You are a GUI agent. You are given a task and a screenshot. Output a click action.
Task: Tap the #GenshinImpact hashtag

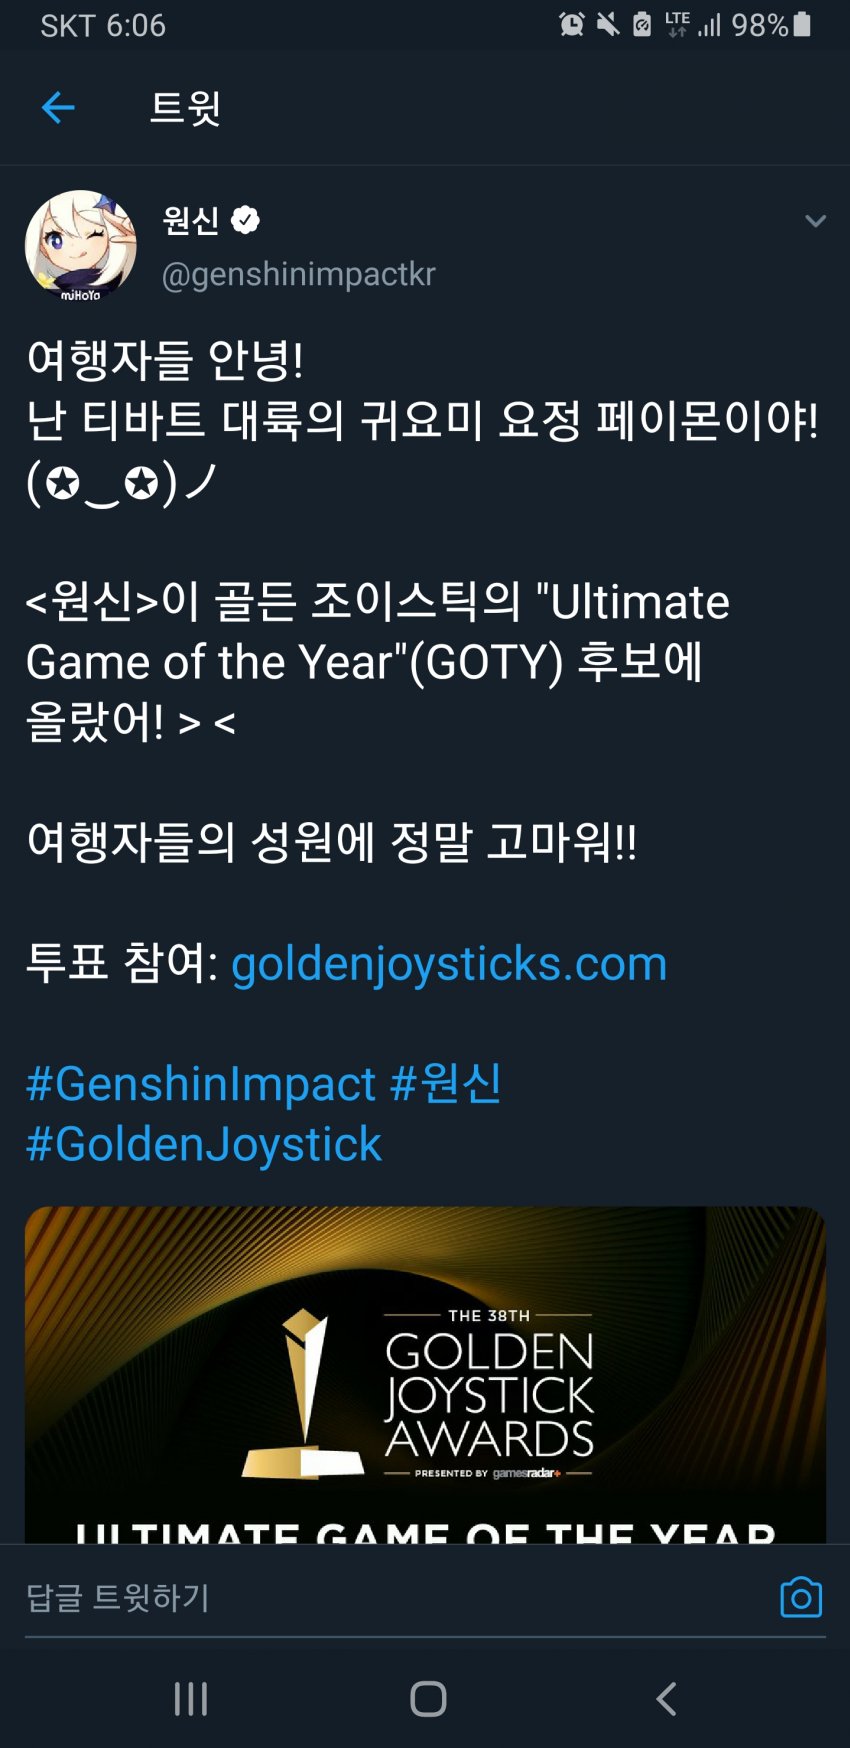pyautogui.click(x=201, y=1084)
